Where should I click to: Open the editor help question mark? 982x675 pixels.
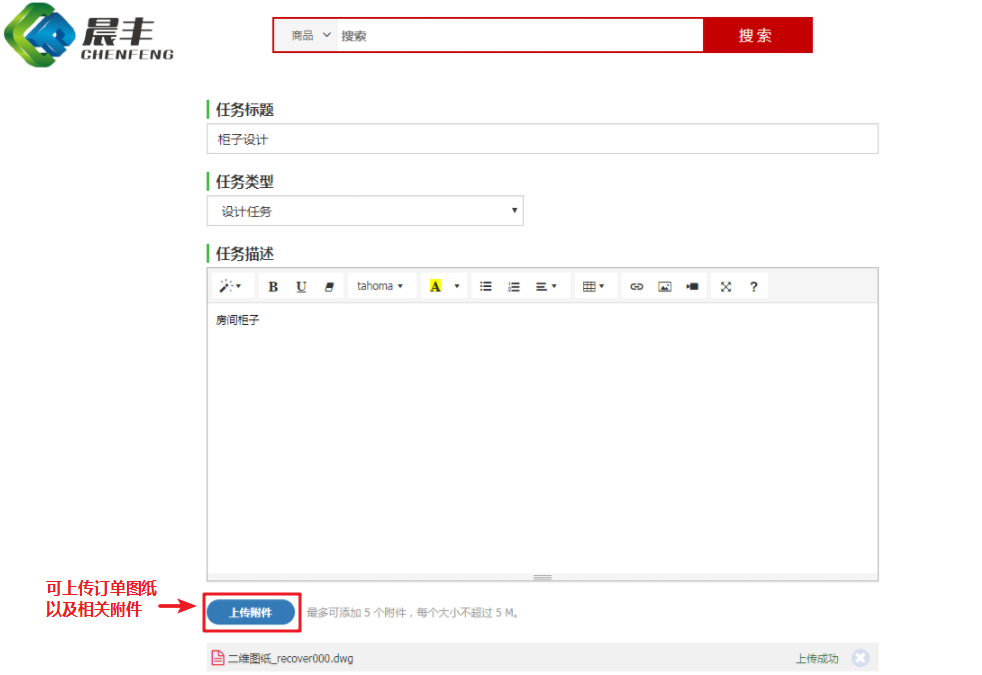click(x=754, y=286)
